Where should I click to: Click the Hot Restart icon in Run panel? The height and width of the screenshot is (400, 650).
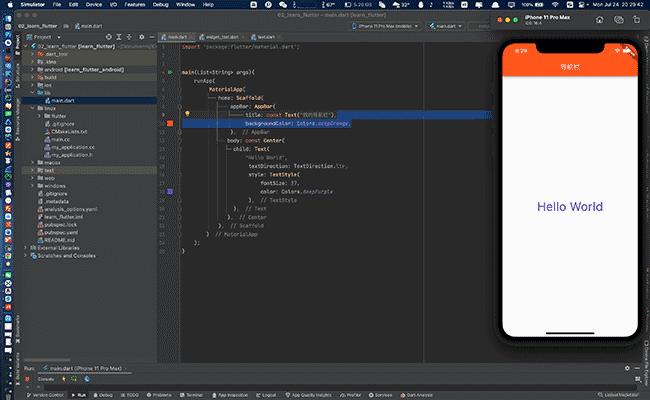point(74,379)
